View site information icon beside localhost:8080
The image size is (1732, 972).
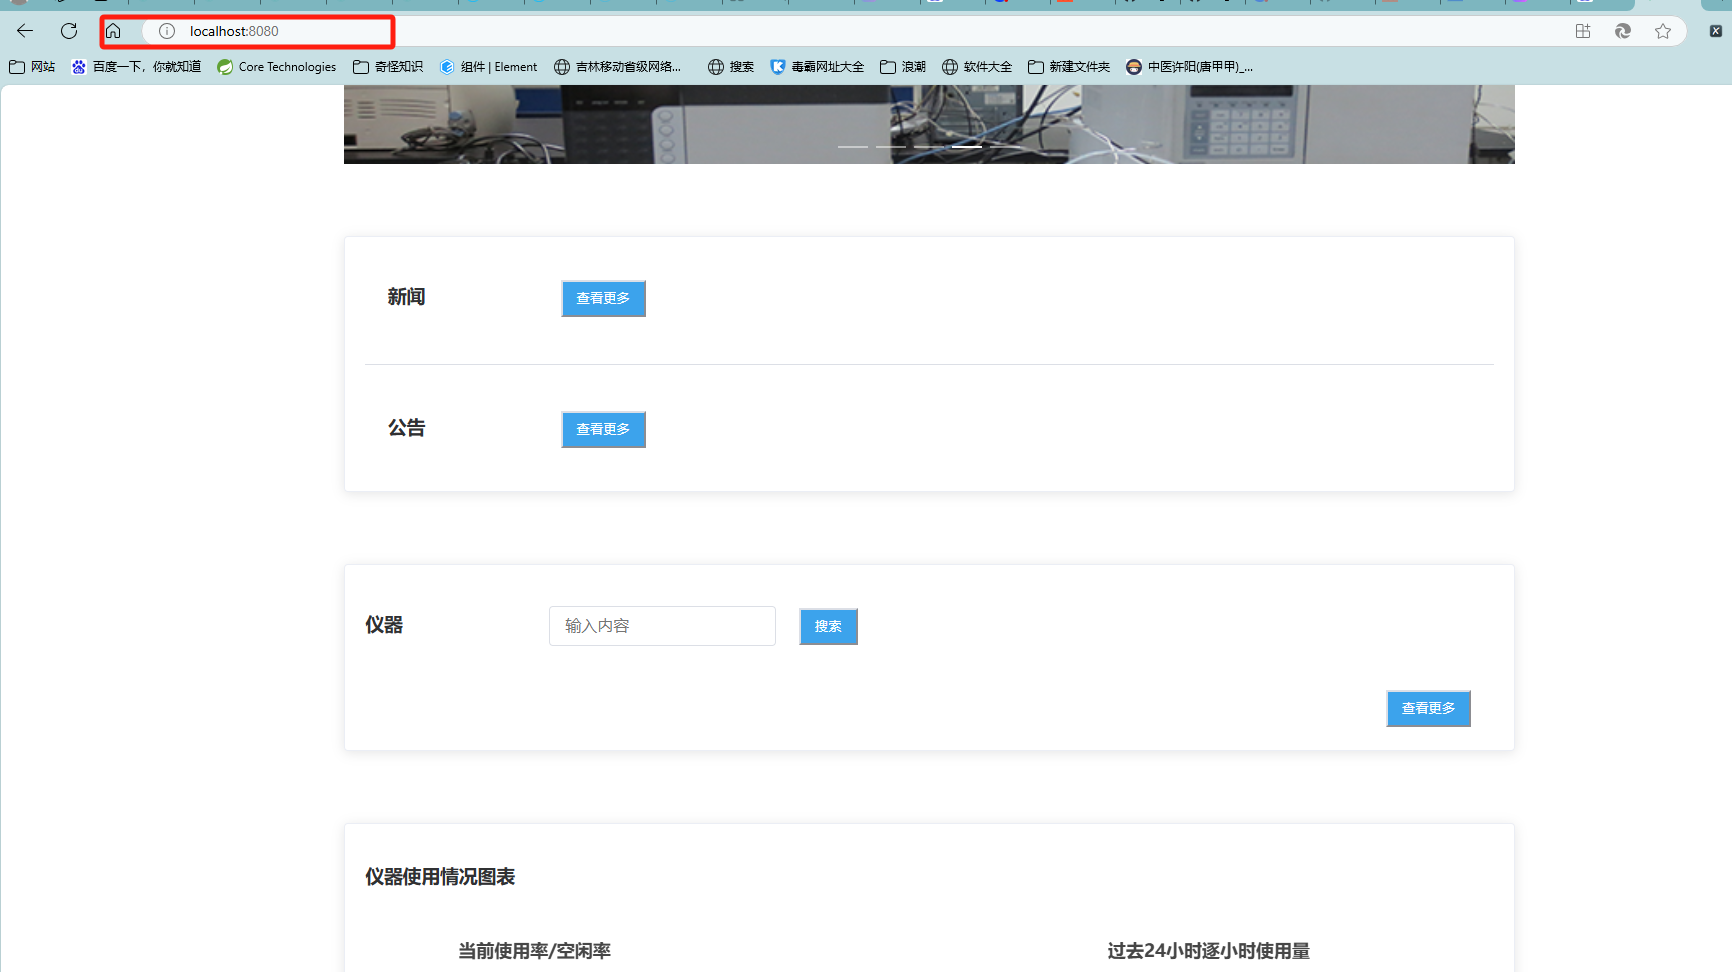[167, 31]
